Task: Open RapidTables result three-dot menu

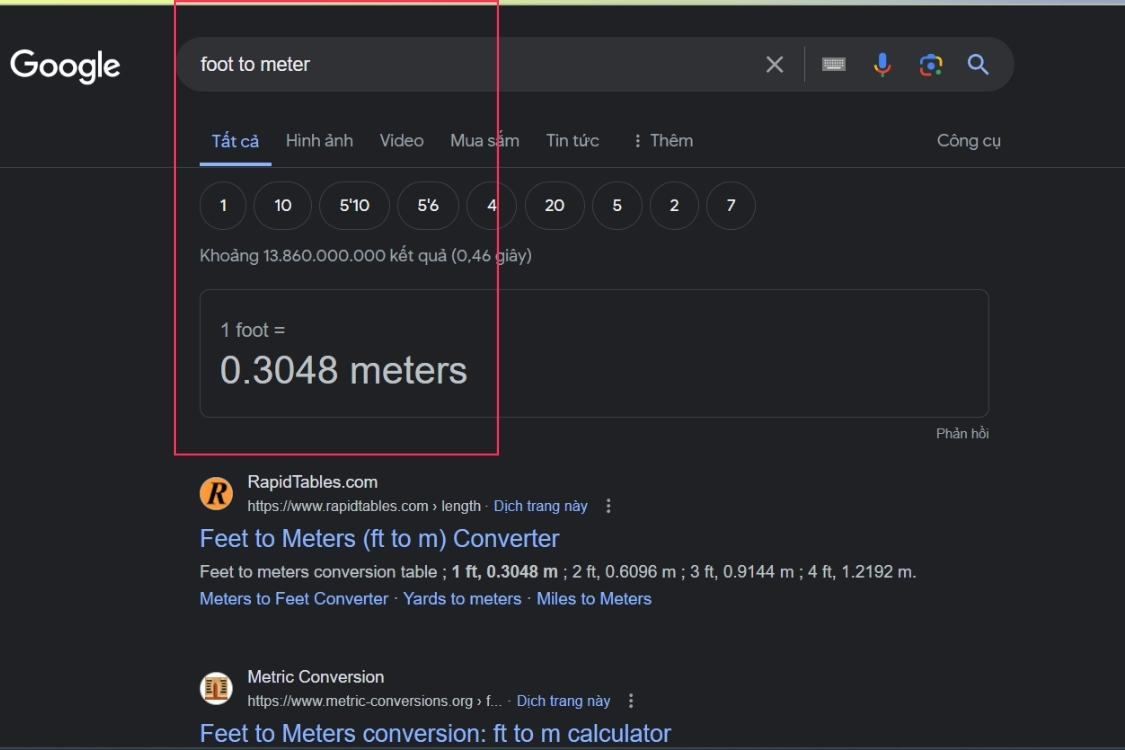Action: [608, 506]
